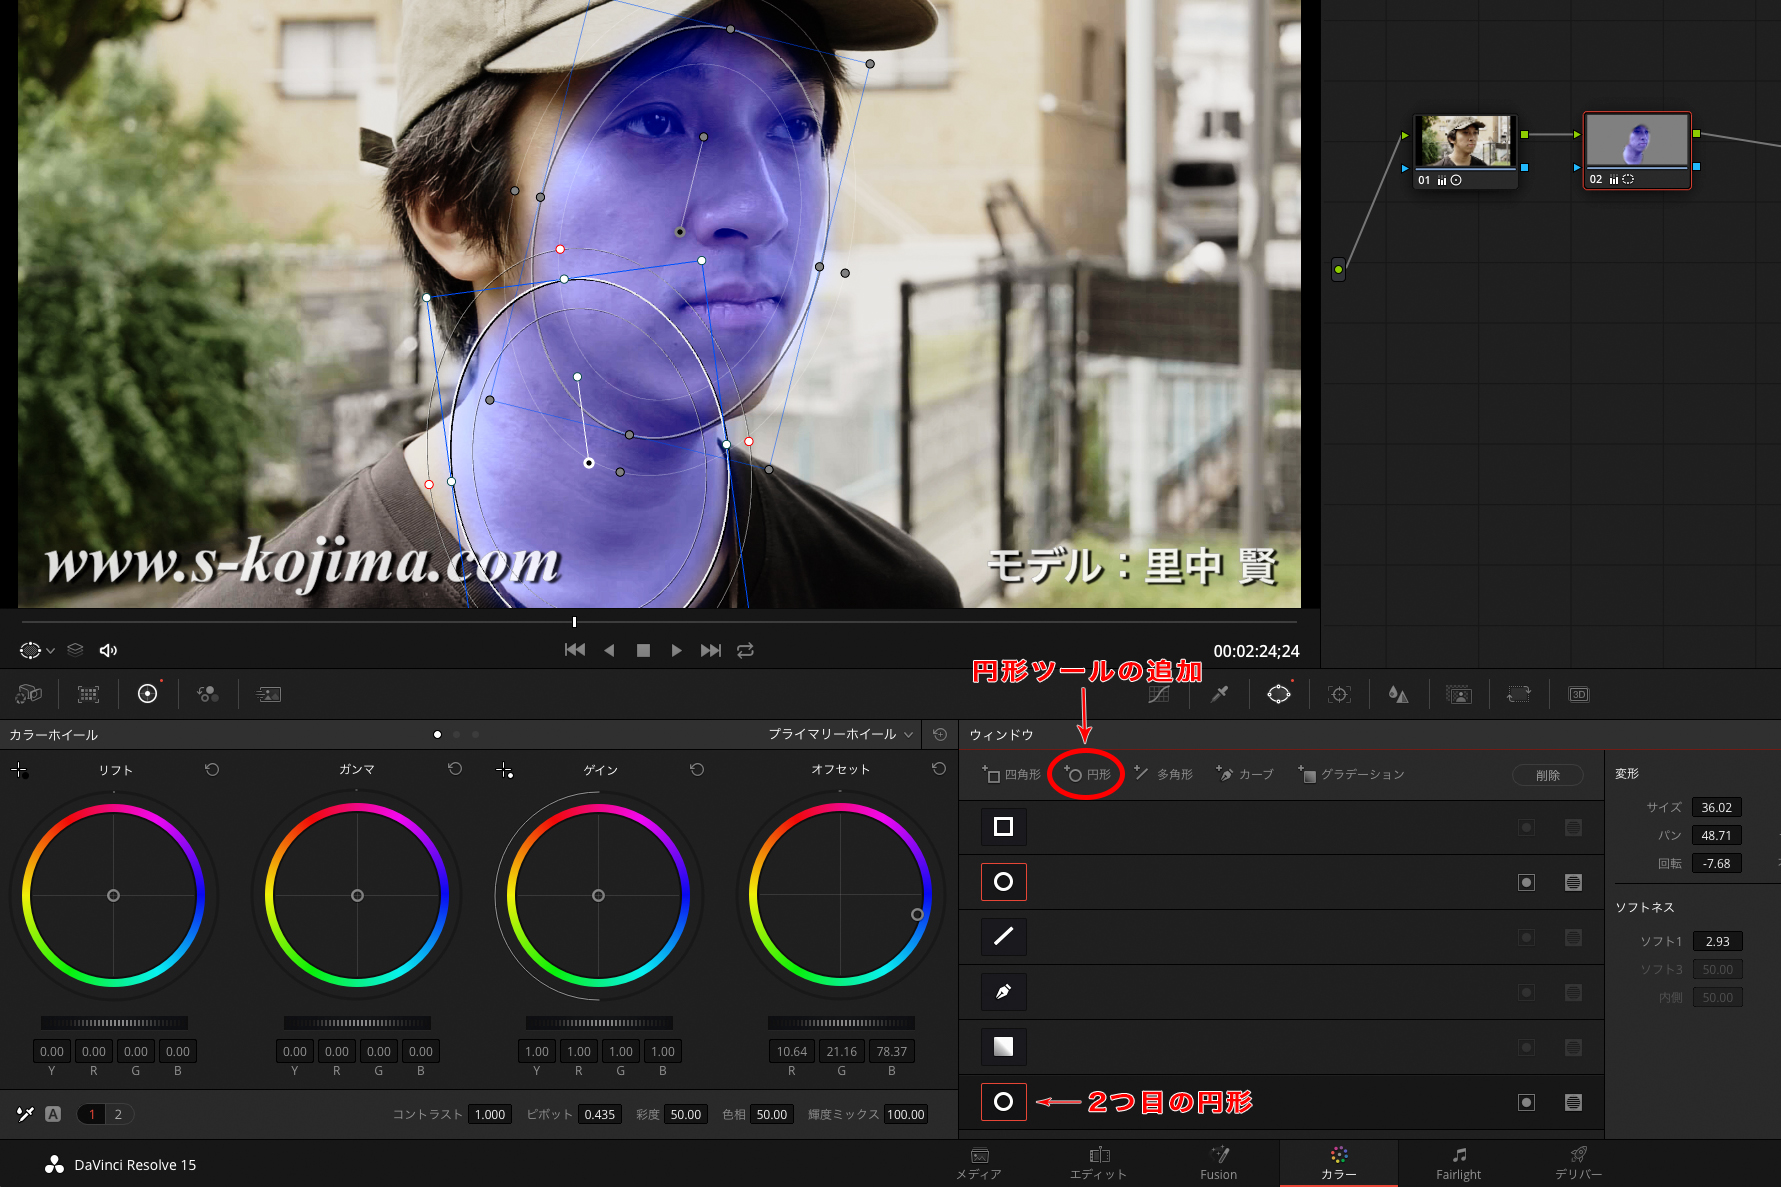The height and width of the screenshot is (1188, 1781).
Task: Click the ゲイン master wheel slider
Action: [x=599, y=1023]
